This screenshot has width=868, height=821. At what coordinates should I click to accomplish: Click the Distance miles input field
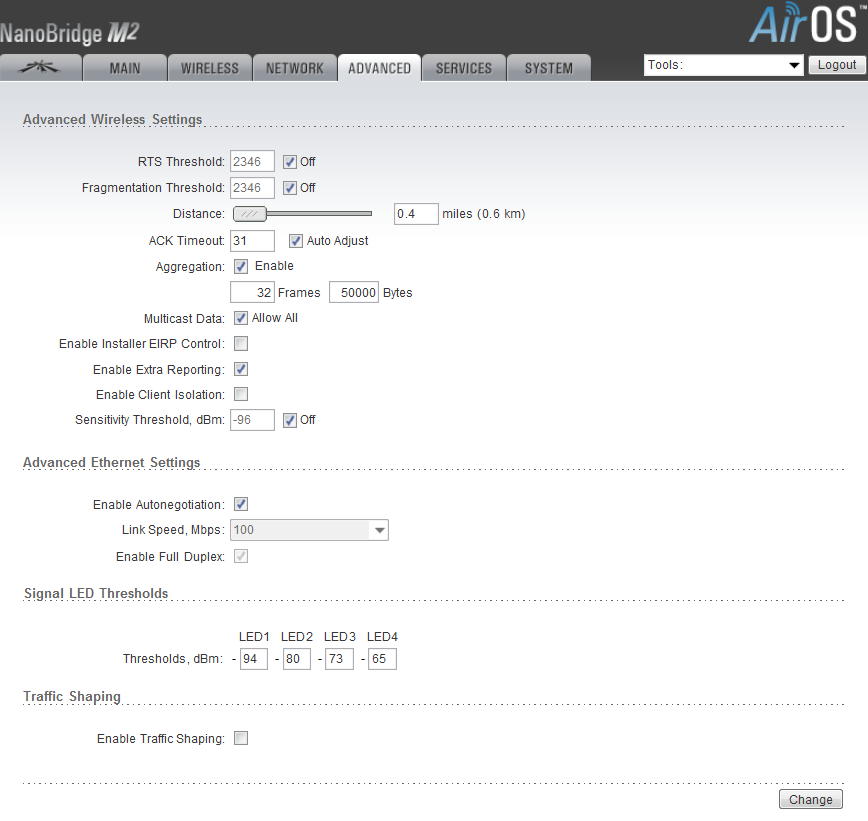pyautogui.click(x=416, y=214)
